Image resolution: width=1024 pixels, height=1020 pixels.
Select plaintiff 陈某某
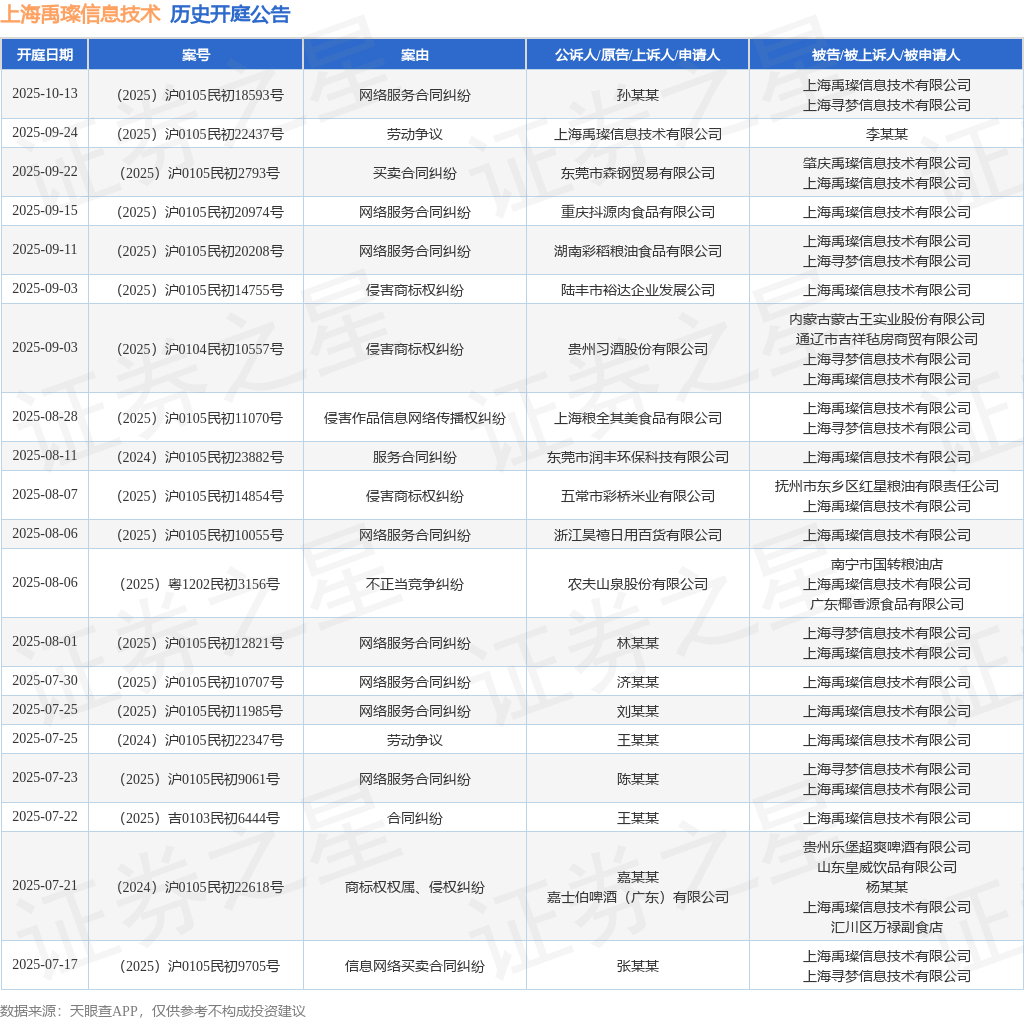[637, 779]
